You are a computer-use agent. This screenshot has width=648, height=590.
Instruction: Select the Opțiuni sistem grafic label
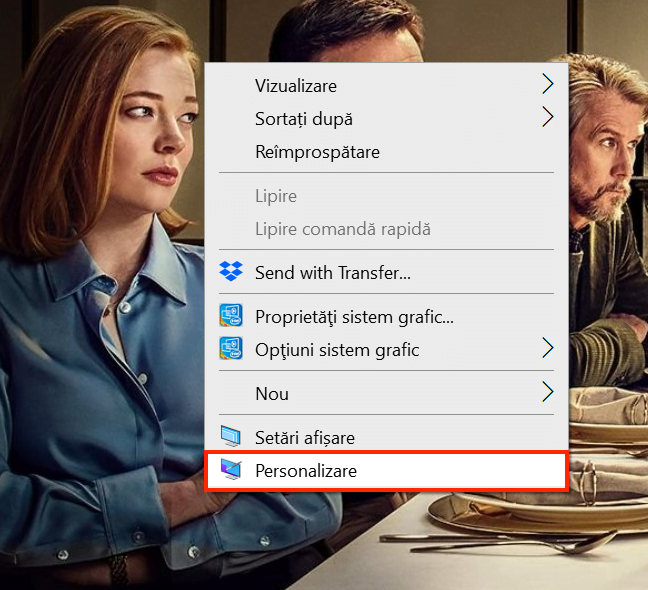(337, 350)
